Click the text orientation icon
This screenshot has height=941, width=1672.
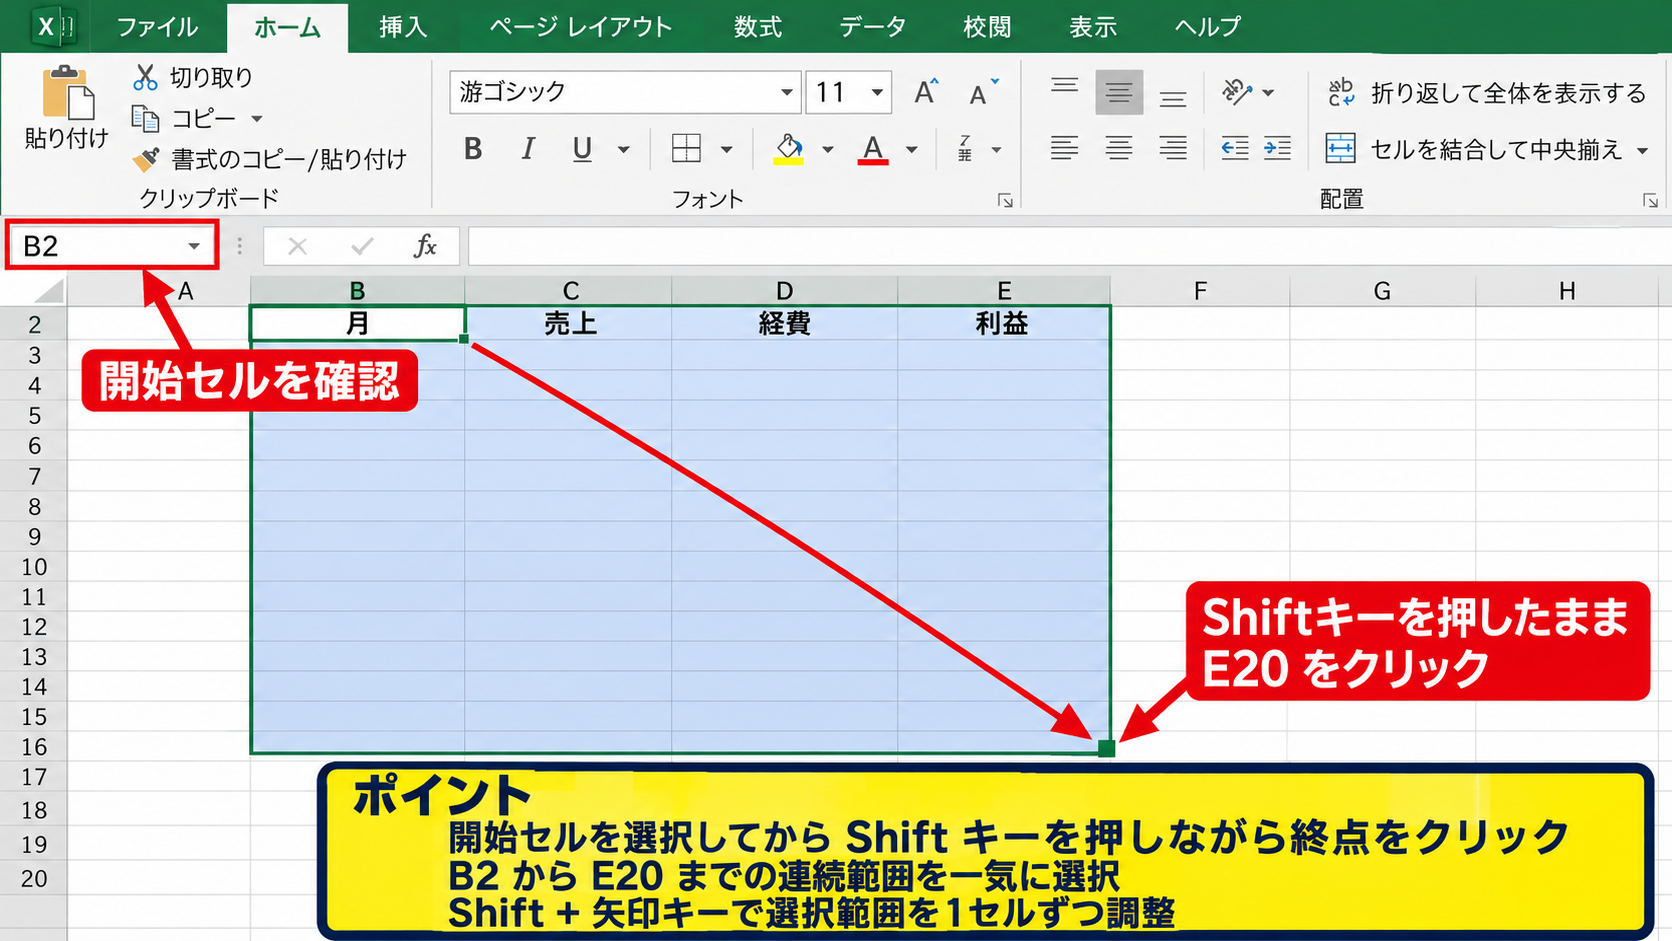(x=1238, y=92)
